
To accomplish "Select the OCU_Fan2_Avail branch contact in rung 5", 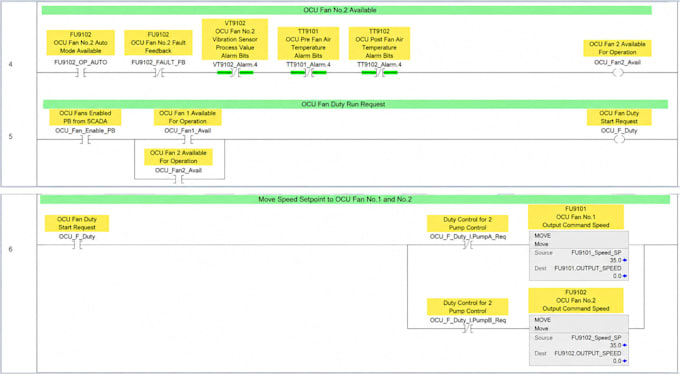I will (178, 179).
